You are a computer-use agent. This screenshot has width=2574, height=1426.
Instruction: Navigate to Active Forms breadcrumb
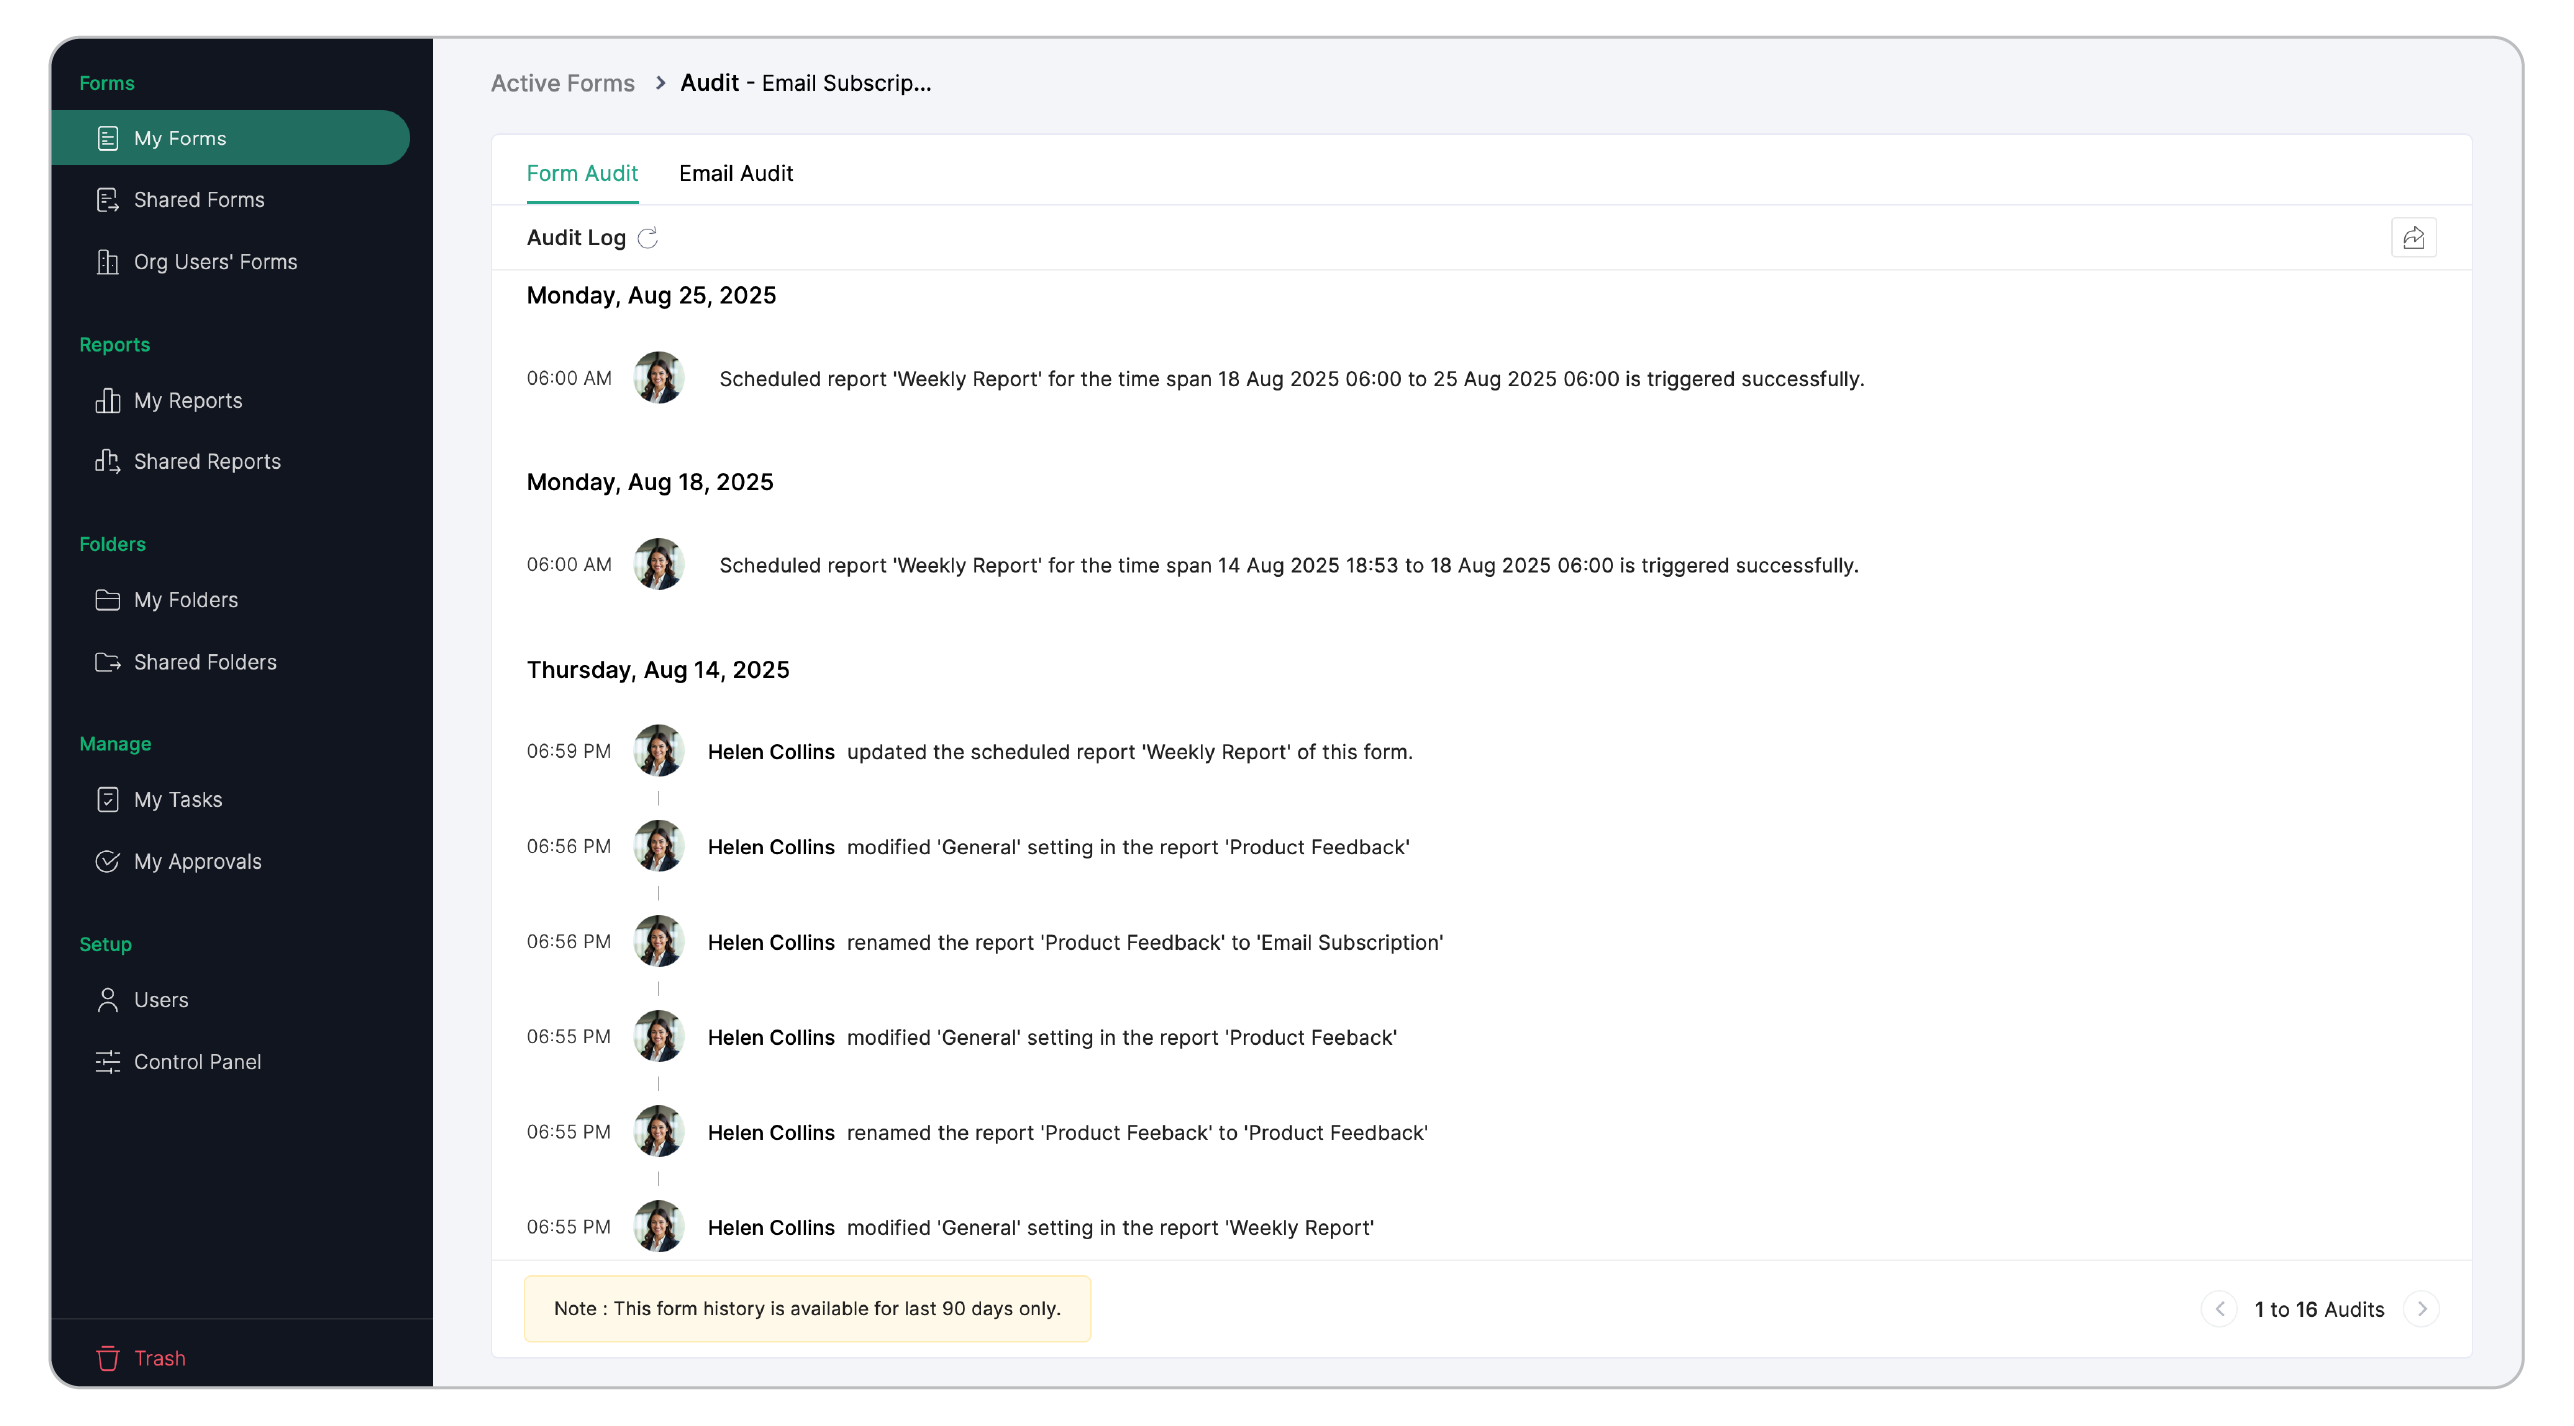[x=562, y=83]
